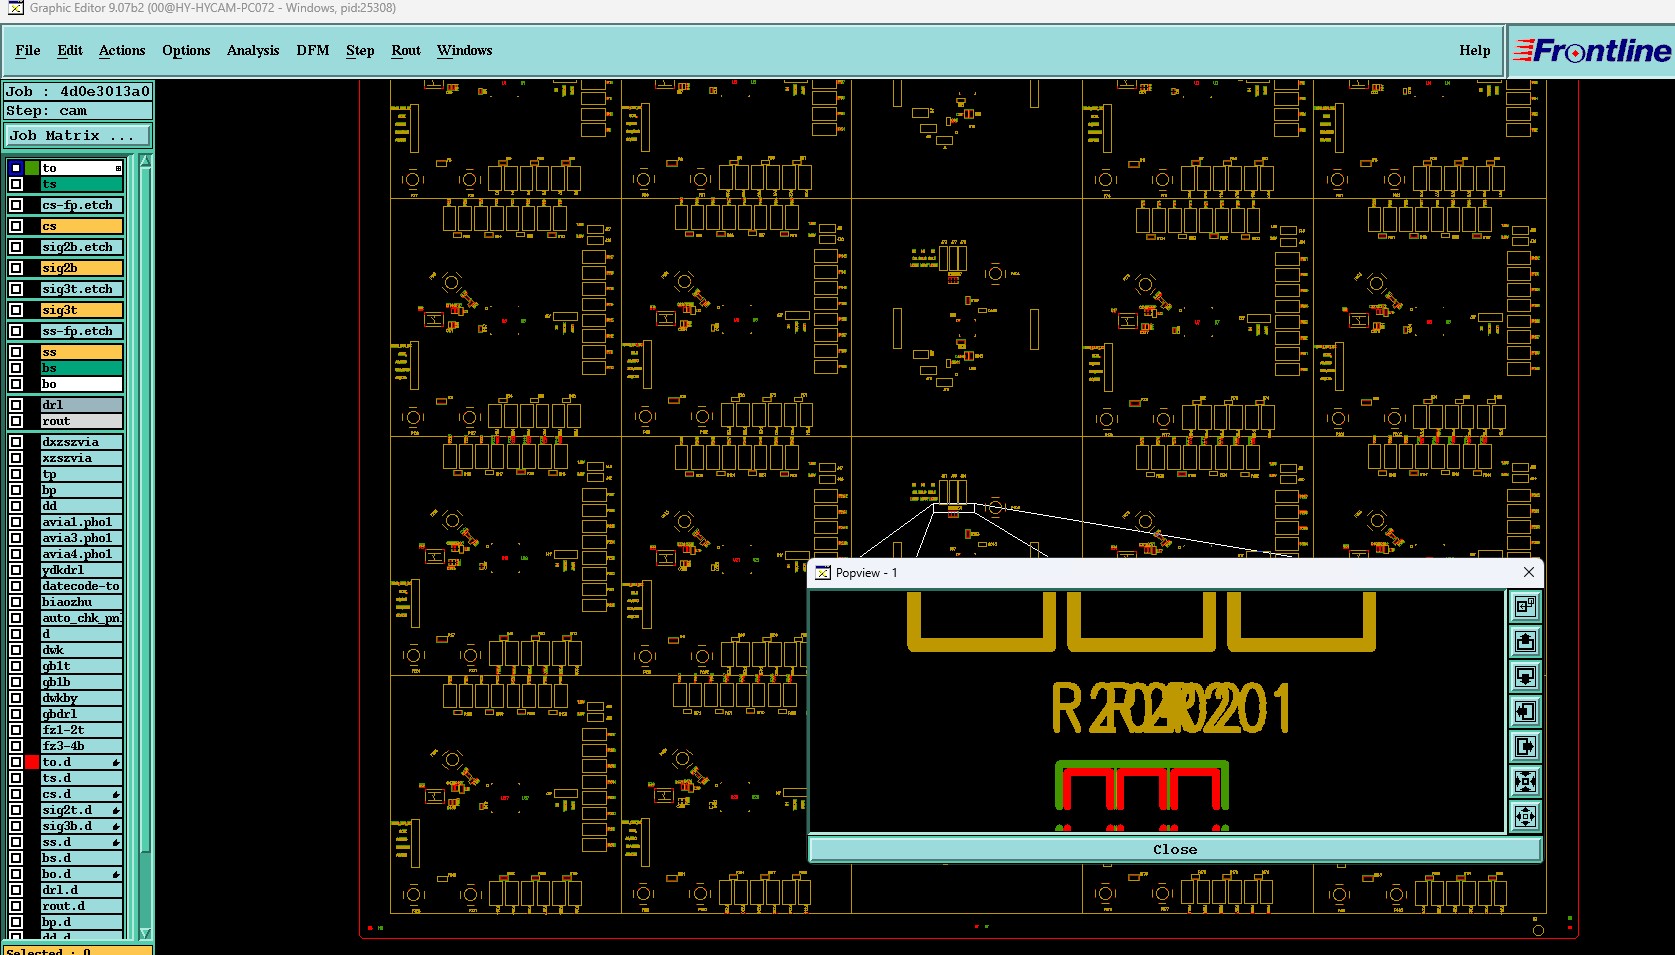
Task: Close Popview with the X button
Action: click(x=1529, y=572)
